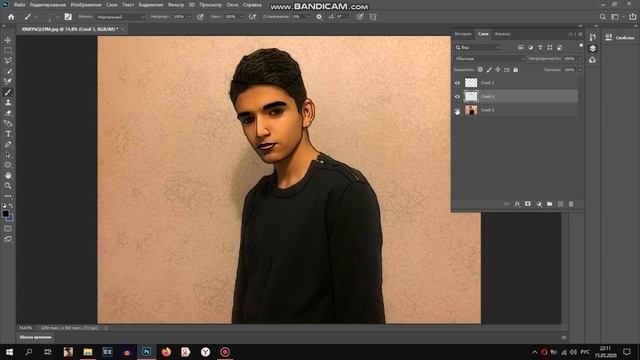Select the Clone Stamp tool

(x=8, y=102)
